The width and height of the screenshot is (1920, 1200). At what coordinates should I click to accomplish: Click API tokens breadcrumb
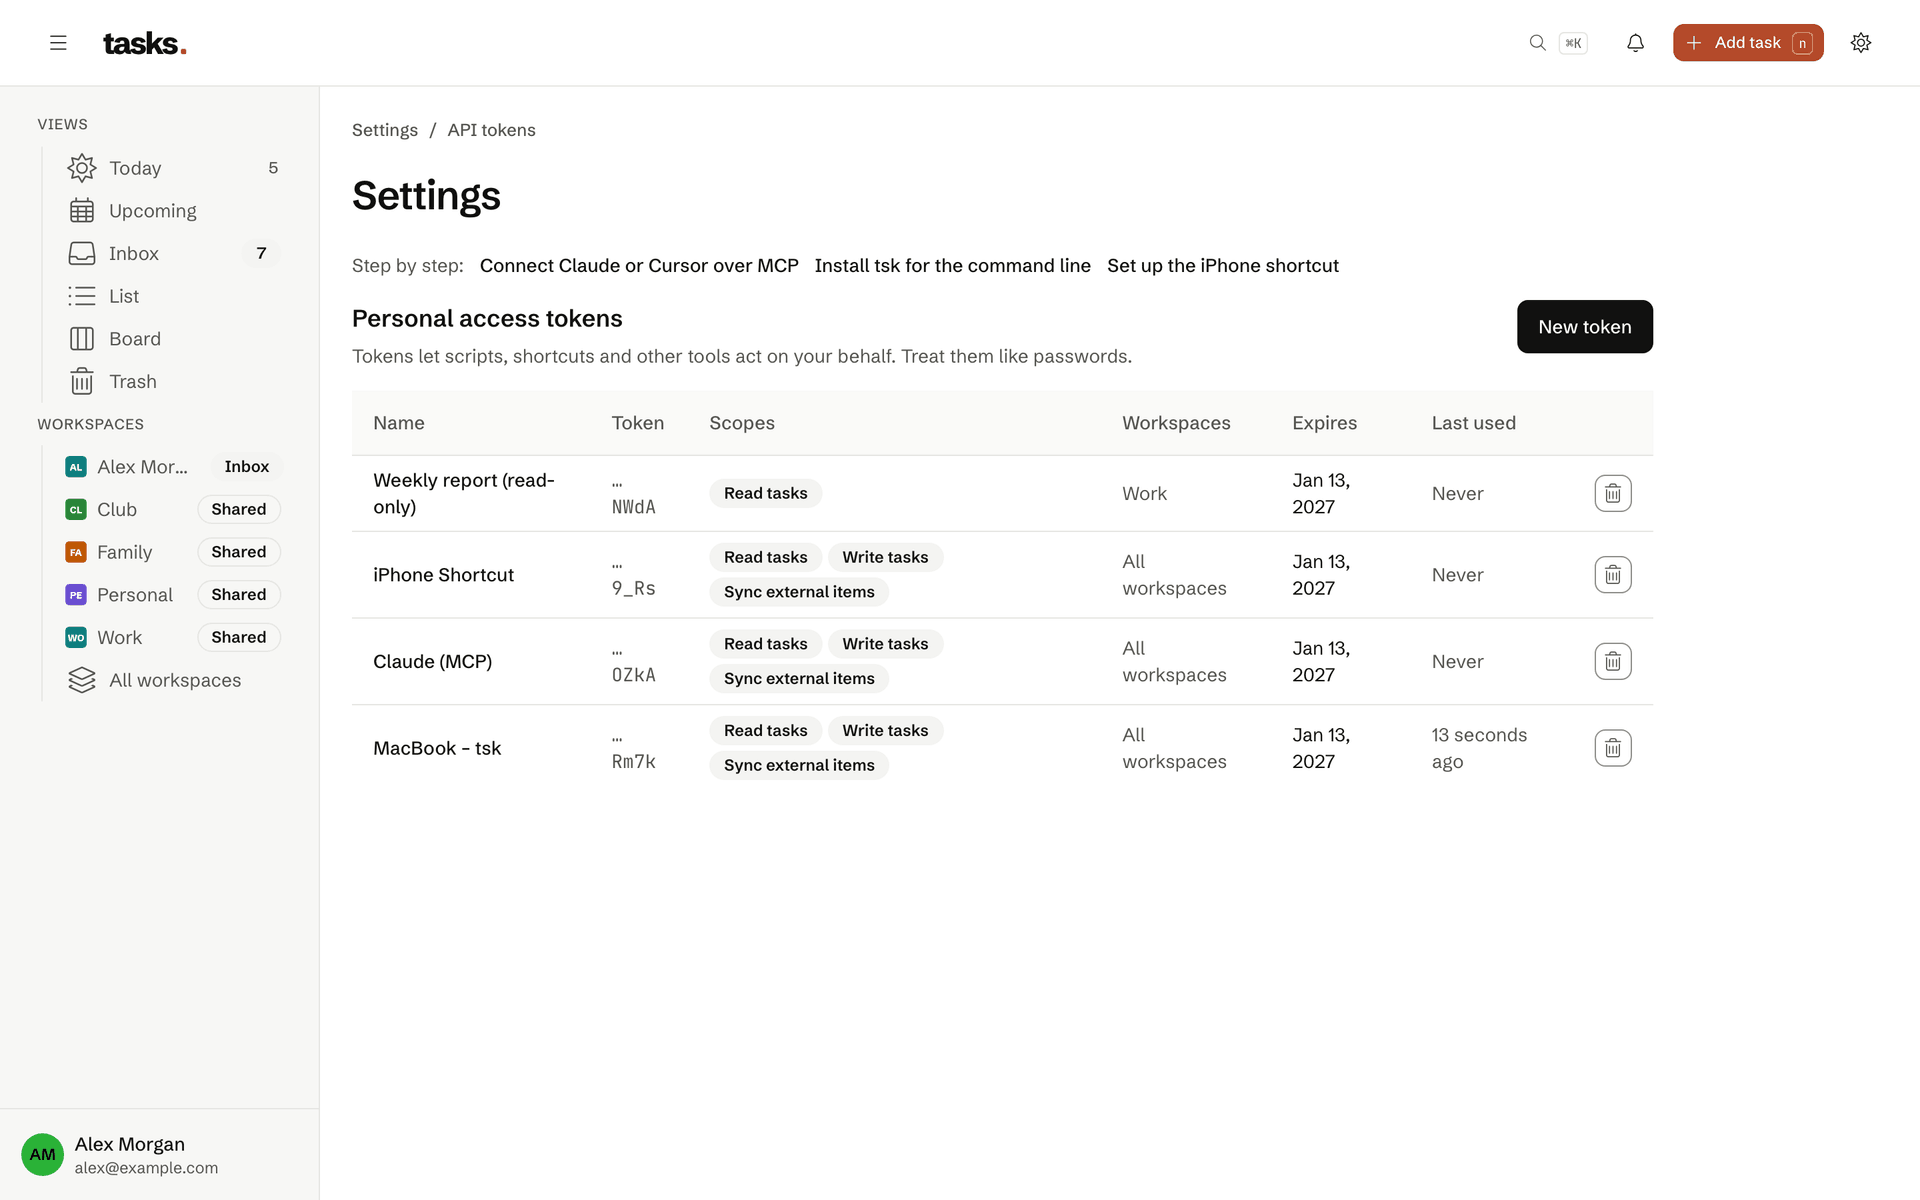coord(491,130)
